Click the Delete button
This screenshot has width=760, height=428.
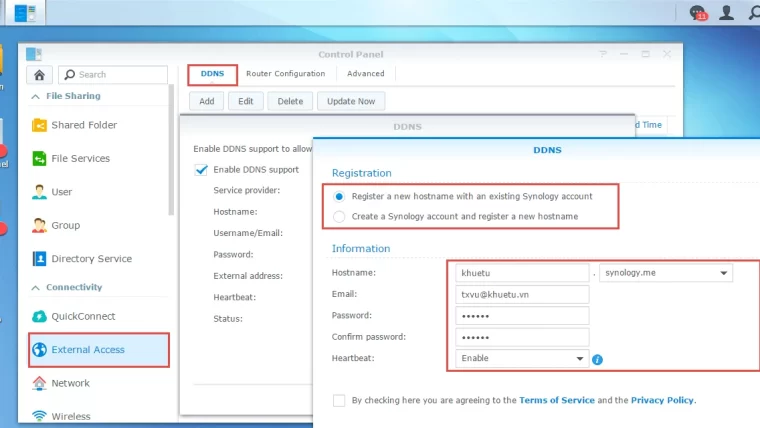click(x=290, y=101)
